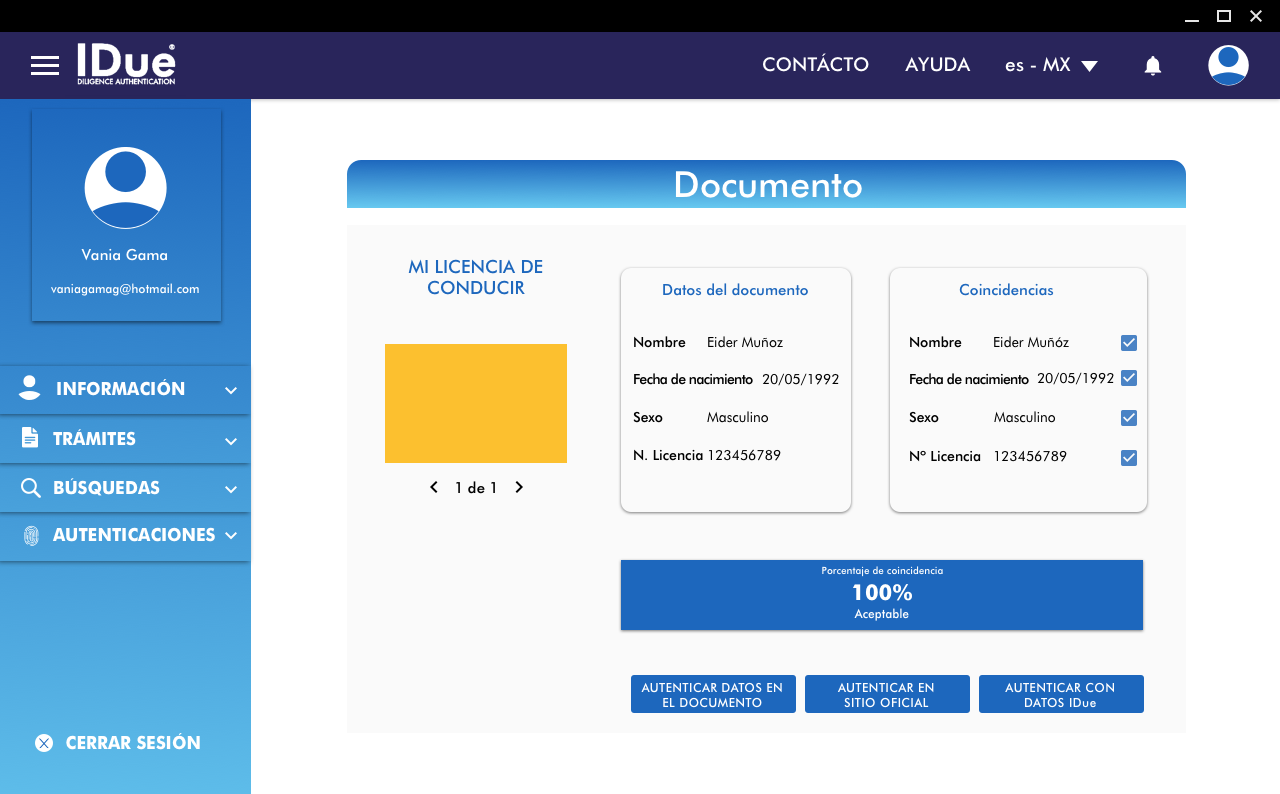Click the Trámites document icon

30,438
